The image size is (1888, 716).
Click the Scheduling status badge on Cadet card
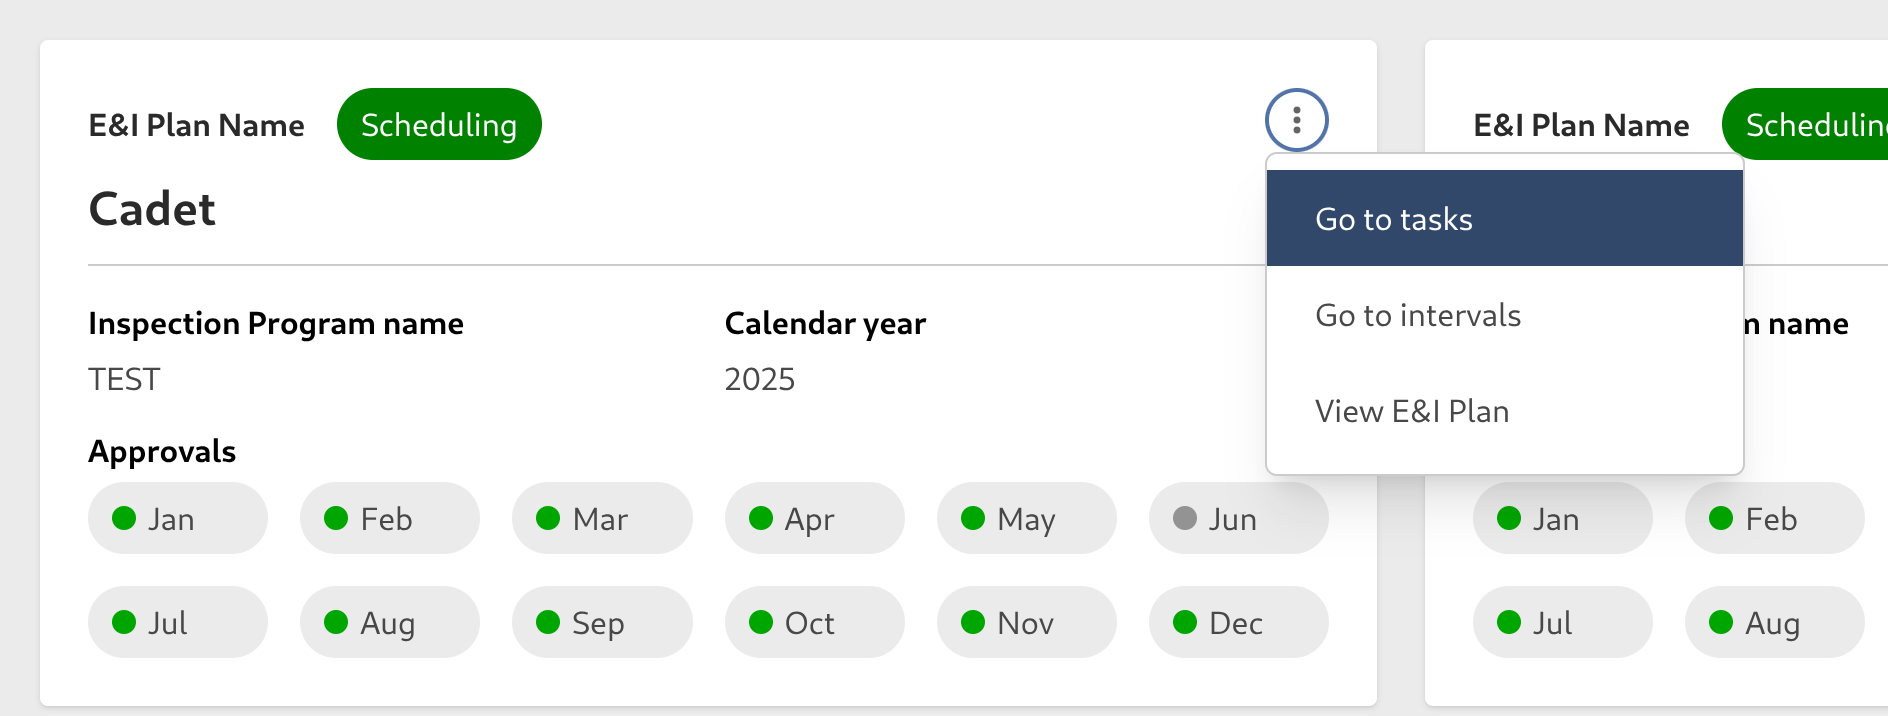[439, 125]
